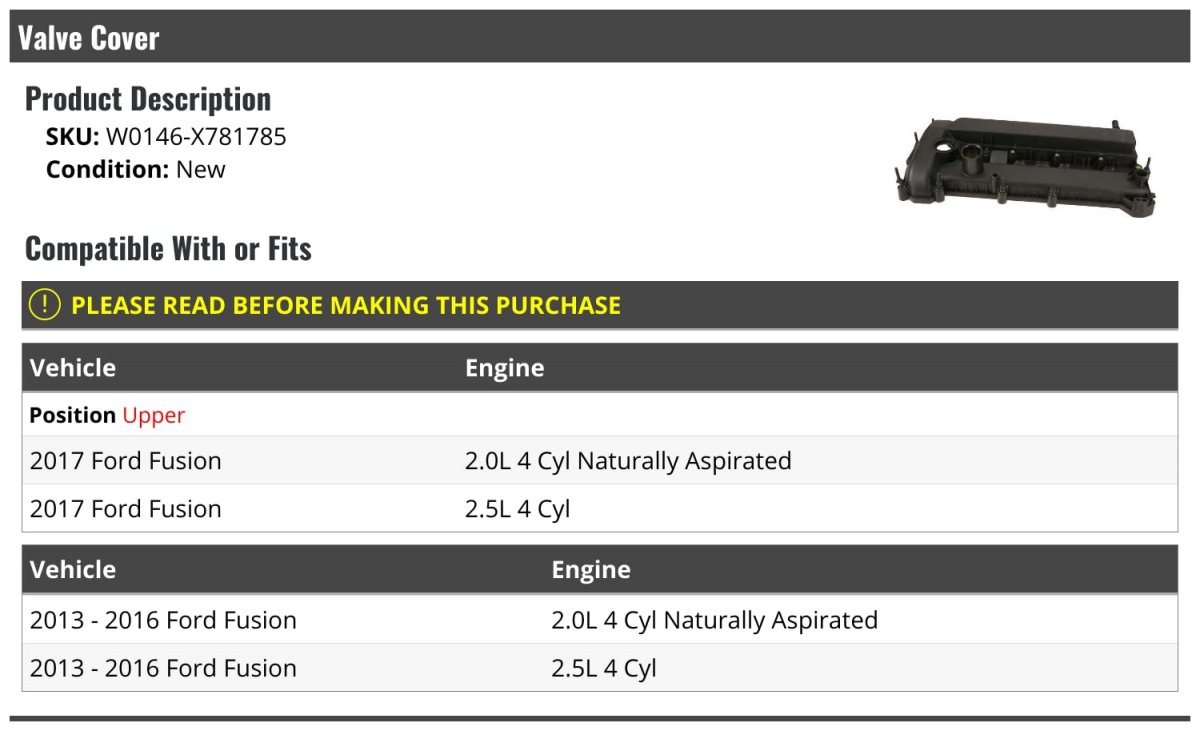Select the 2013 - 2016 Ford Fusion 2.0L row

(600, 620)
